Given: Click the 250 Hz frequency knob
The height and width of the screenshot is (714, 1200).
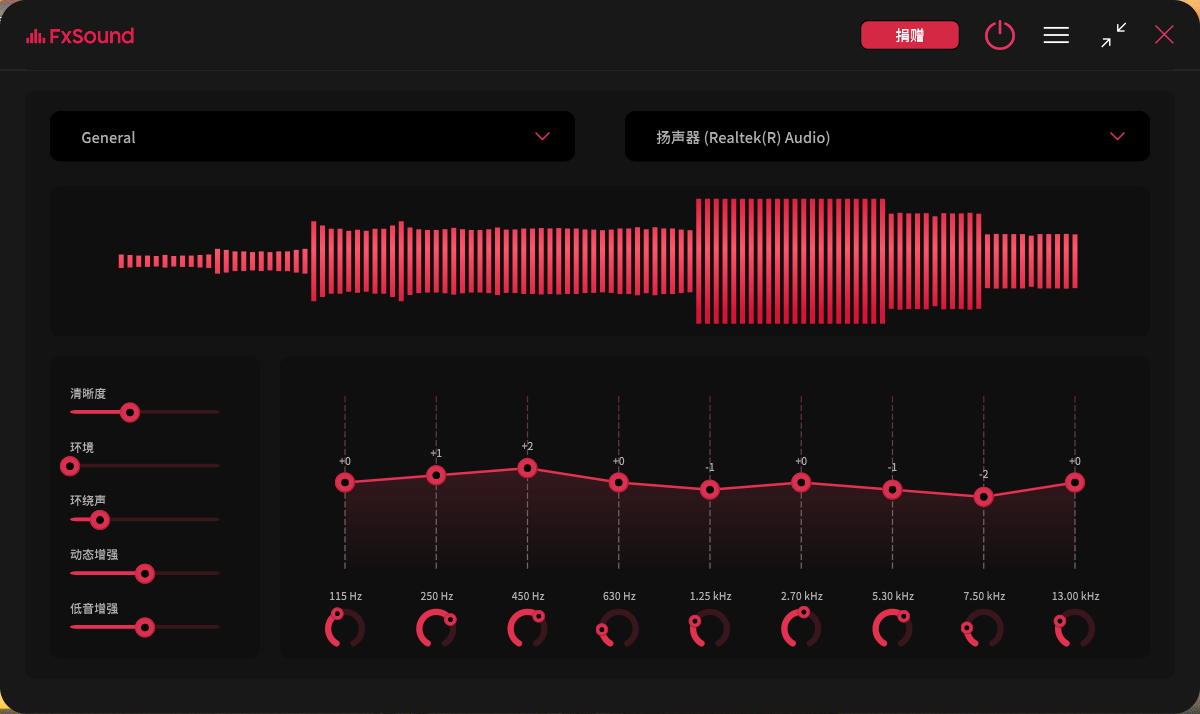Looking at the screenshot, I should 436,628.
